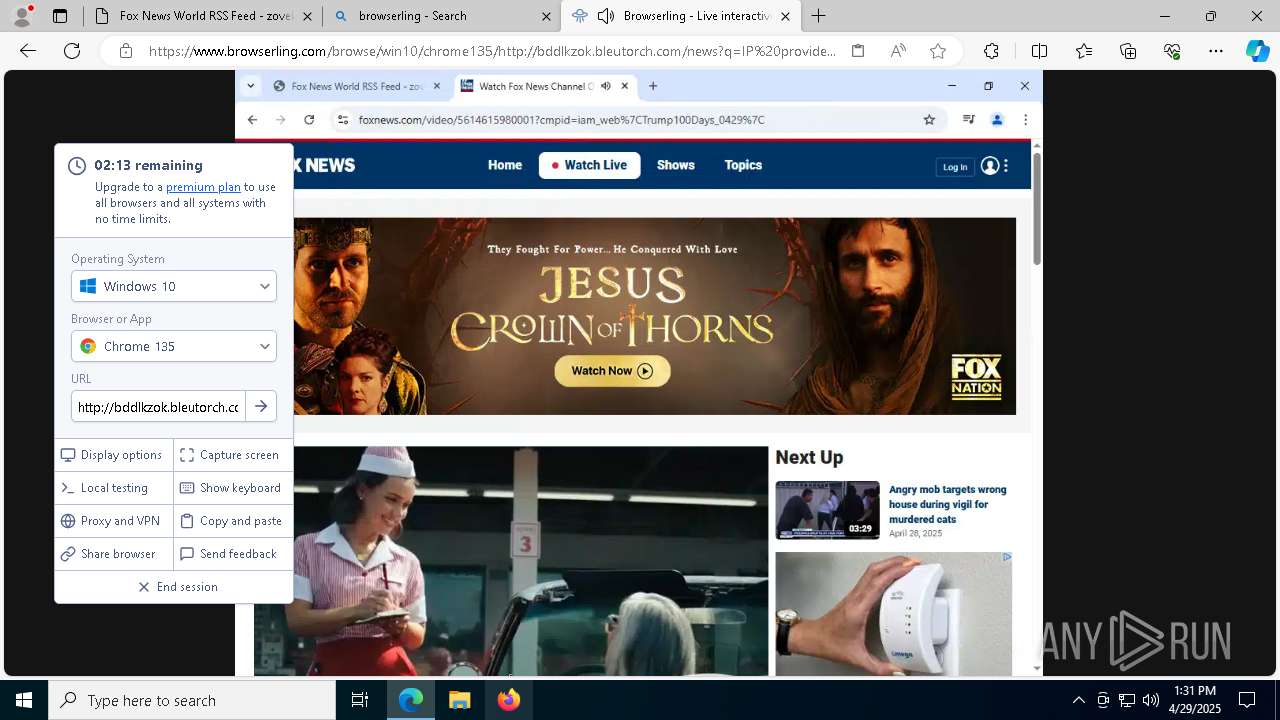The image size is (1280, 720).
Task: Open Edge Collections icon
Action: tap(1128, 51)
